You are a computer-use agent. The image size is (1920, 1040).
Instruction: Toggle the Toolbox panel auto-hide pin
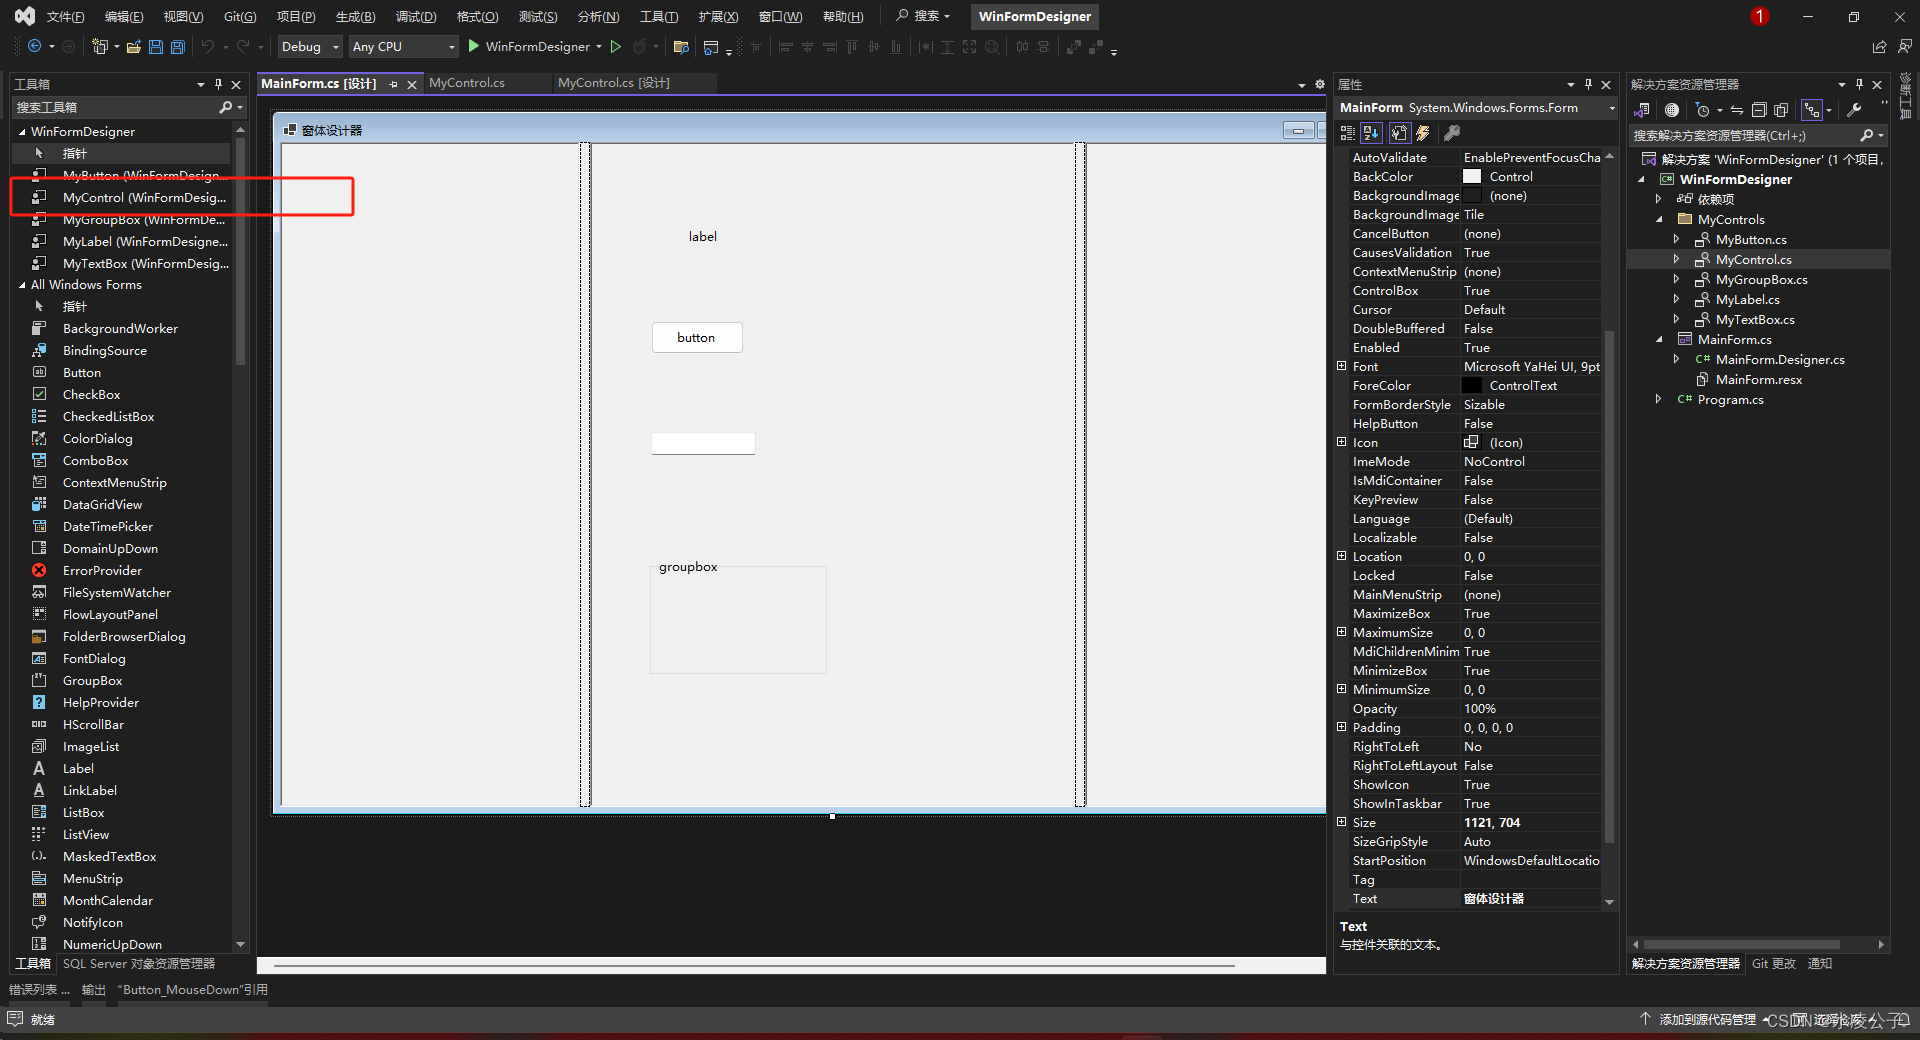point(218,85)
